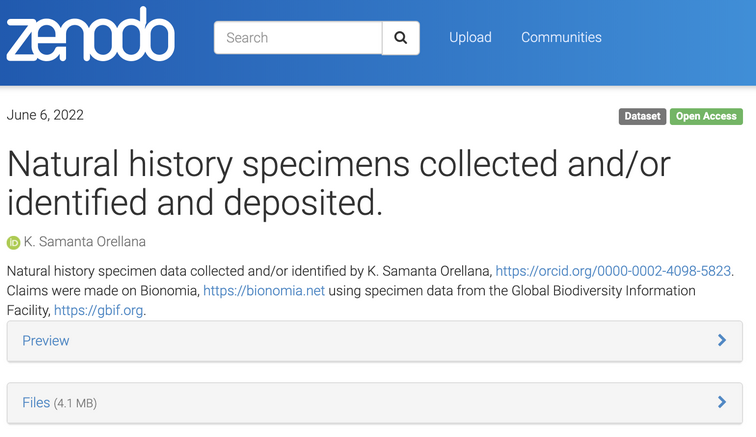
Task: Expand Files panel using its chevron
Action: pos(722,403)
